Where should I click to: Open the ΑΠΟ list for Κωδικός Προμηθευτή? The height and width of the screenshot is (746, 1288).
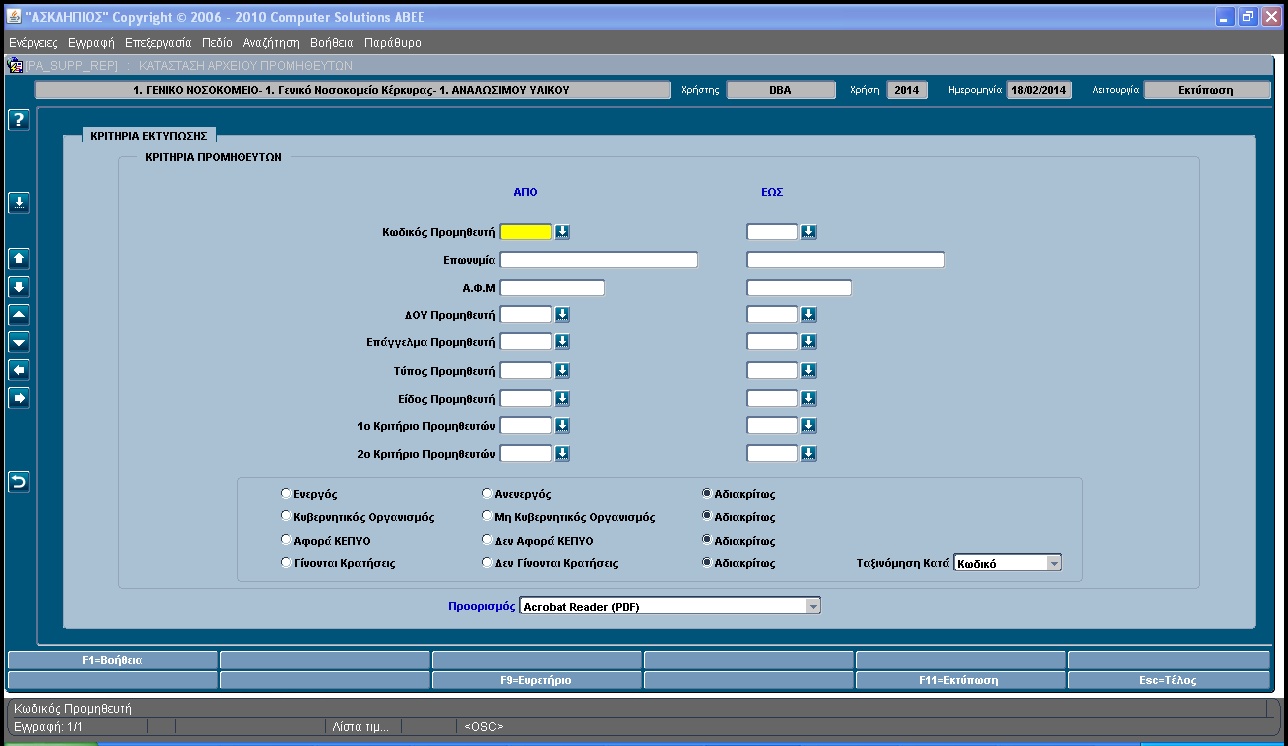[562, 232]
